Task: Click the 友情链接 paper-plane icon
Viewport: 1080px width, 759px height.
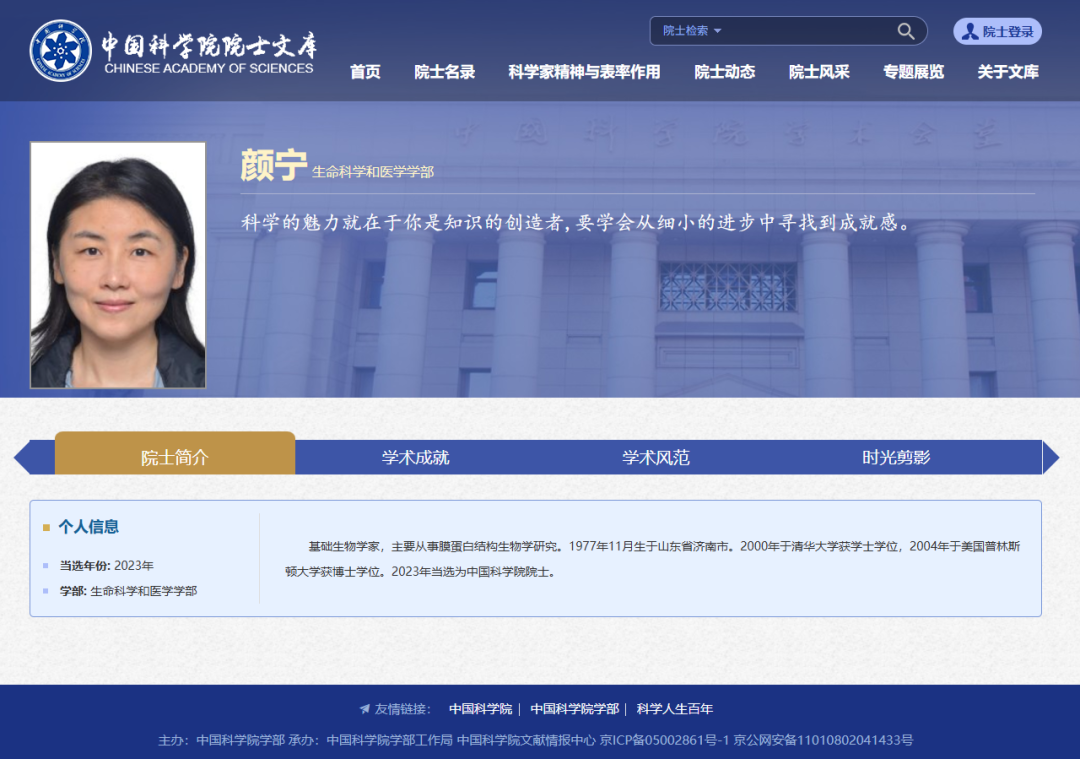Action: (x=364, y=709)
